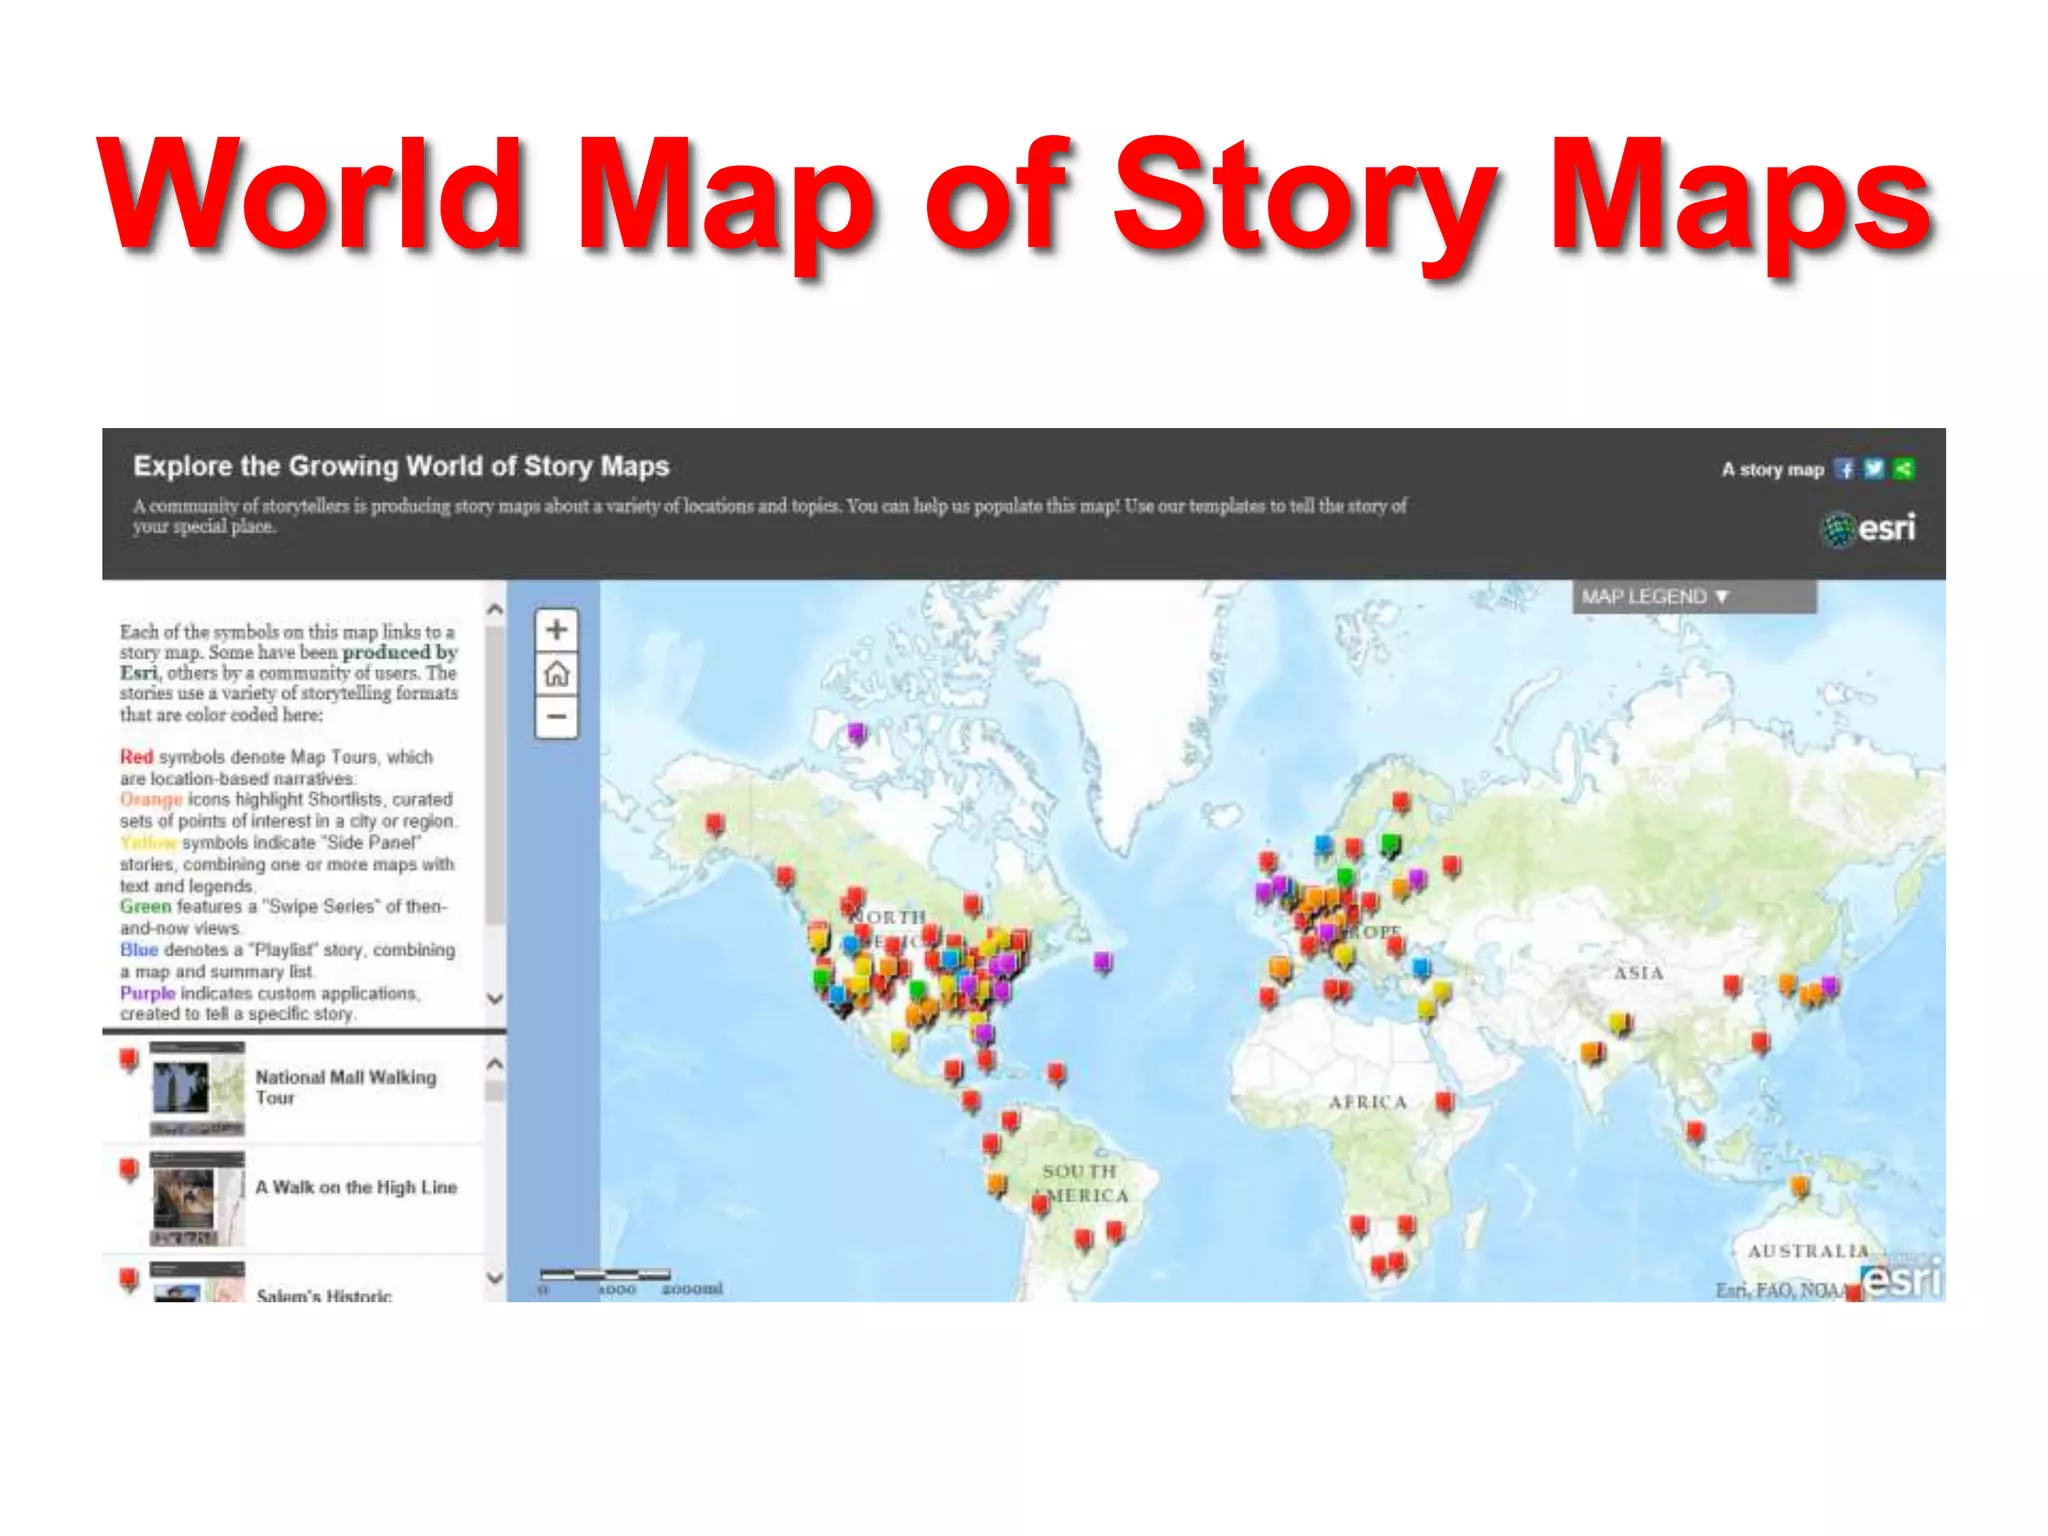
Task: Click the green share link icon
Action: click(1904, 469)
